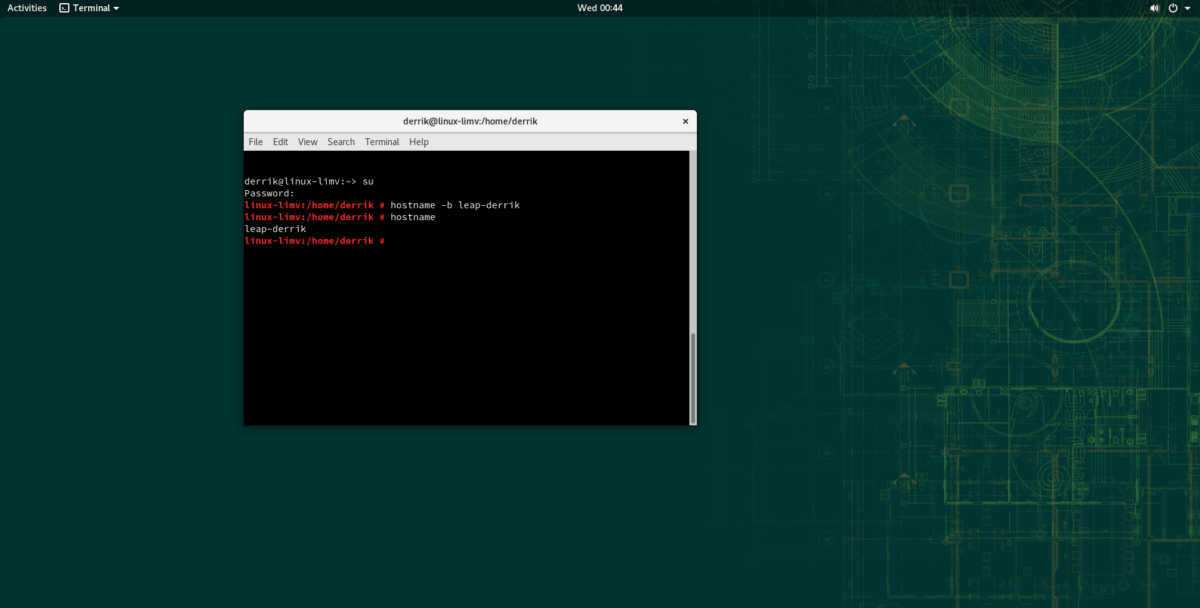Open the Activities overview
Screen dimensions: 1200x608
tap(26, 7)
